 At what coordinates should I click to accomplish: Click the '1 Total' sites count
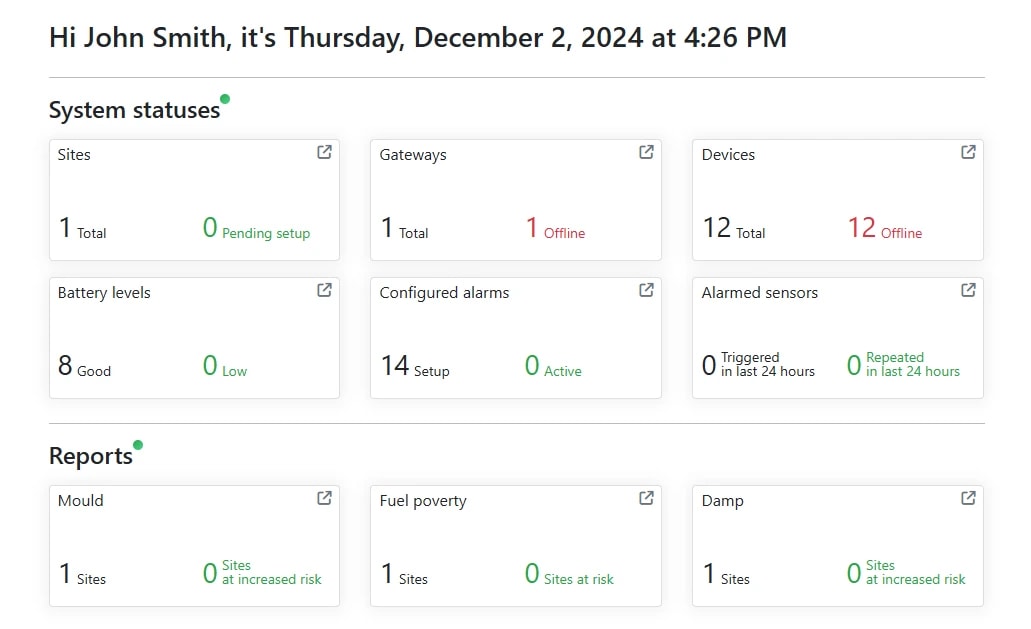(84, 229)
